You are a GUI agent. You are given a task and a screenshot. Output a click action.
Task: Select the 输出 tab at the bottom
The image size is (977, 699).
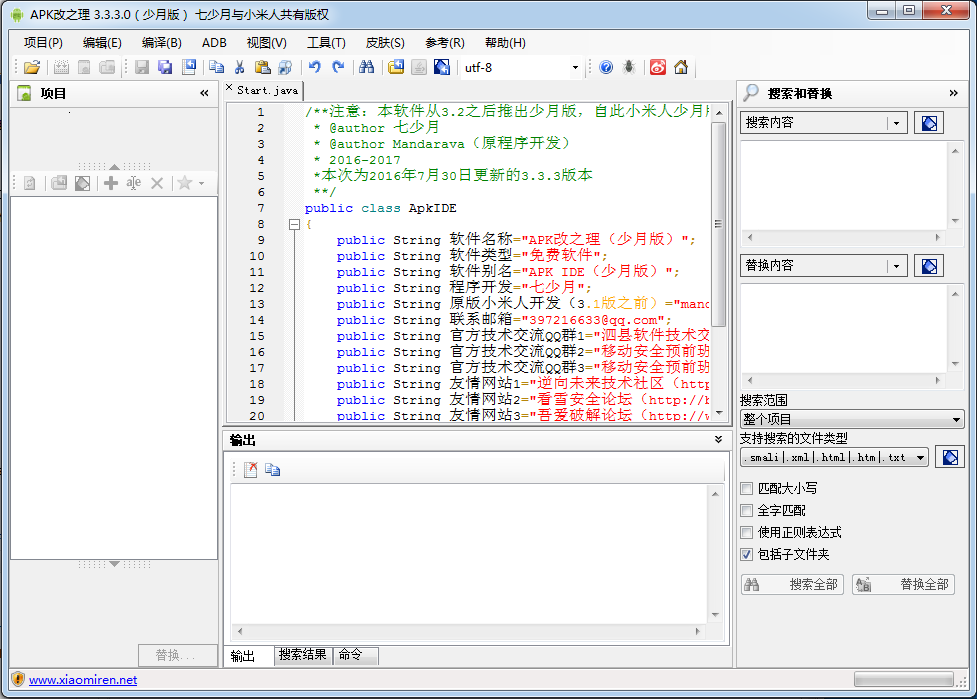coord(249,656)
